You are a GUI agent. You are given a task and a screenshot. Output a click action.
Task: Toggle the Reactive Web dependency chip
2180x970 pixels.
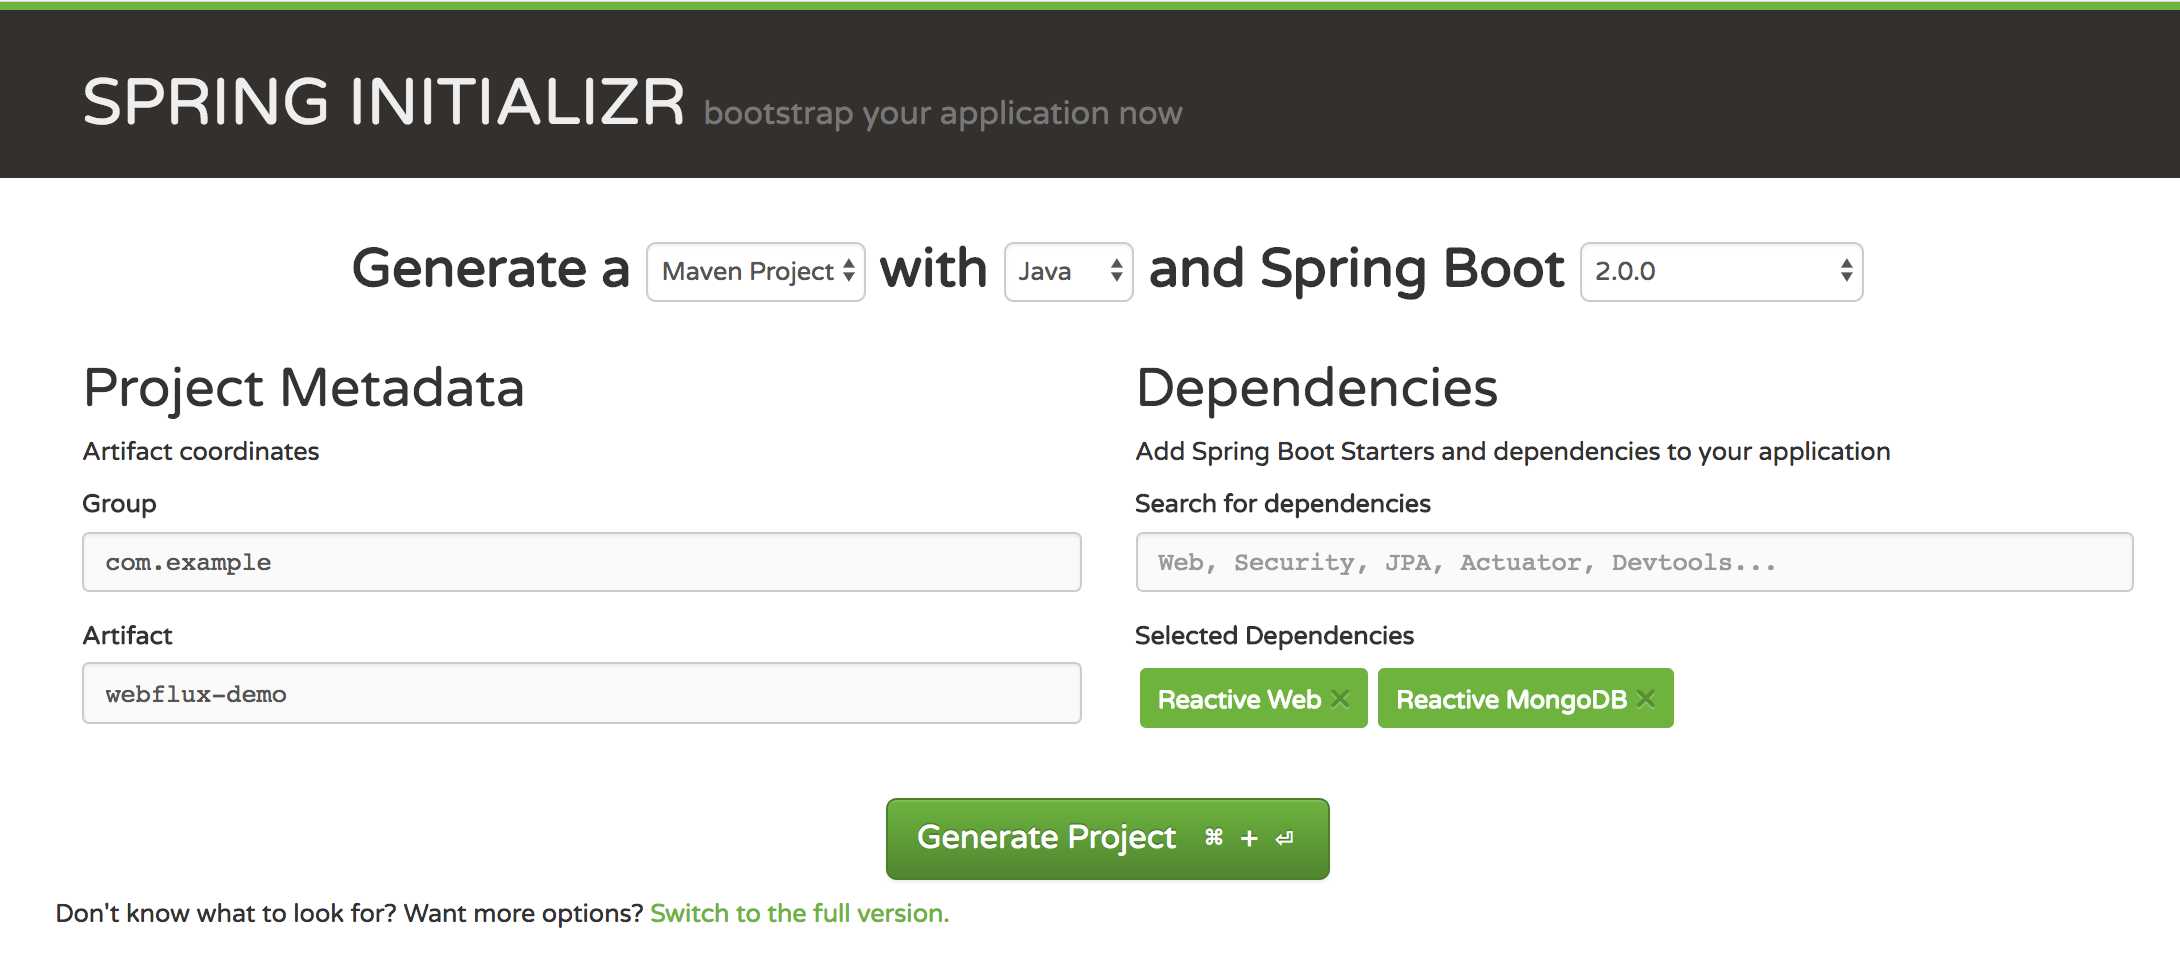[1238, 698]
